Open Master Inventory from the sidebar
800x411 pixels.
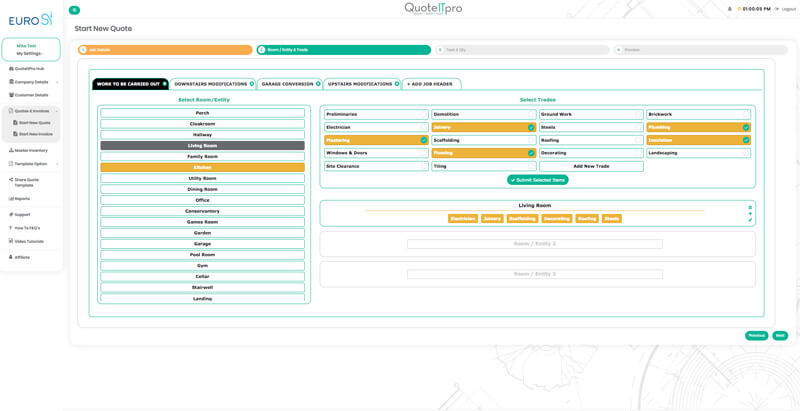[x=30, y=150]
